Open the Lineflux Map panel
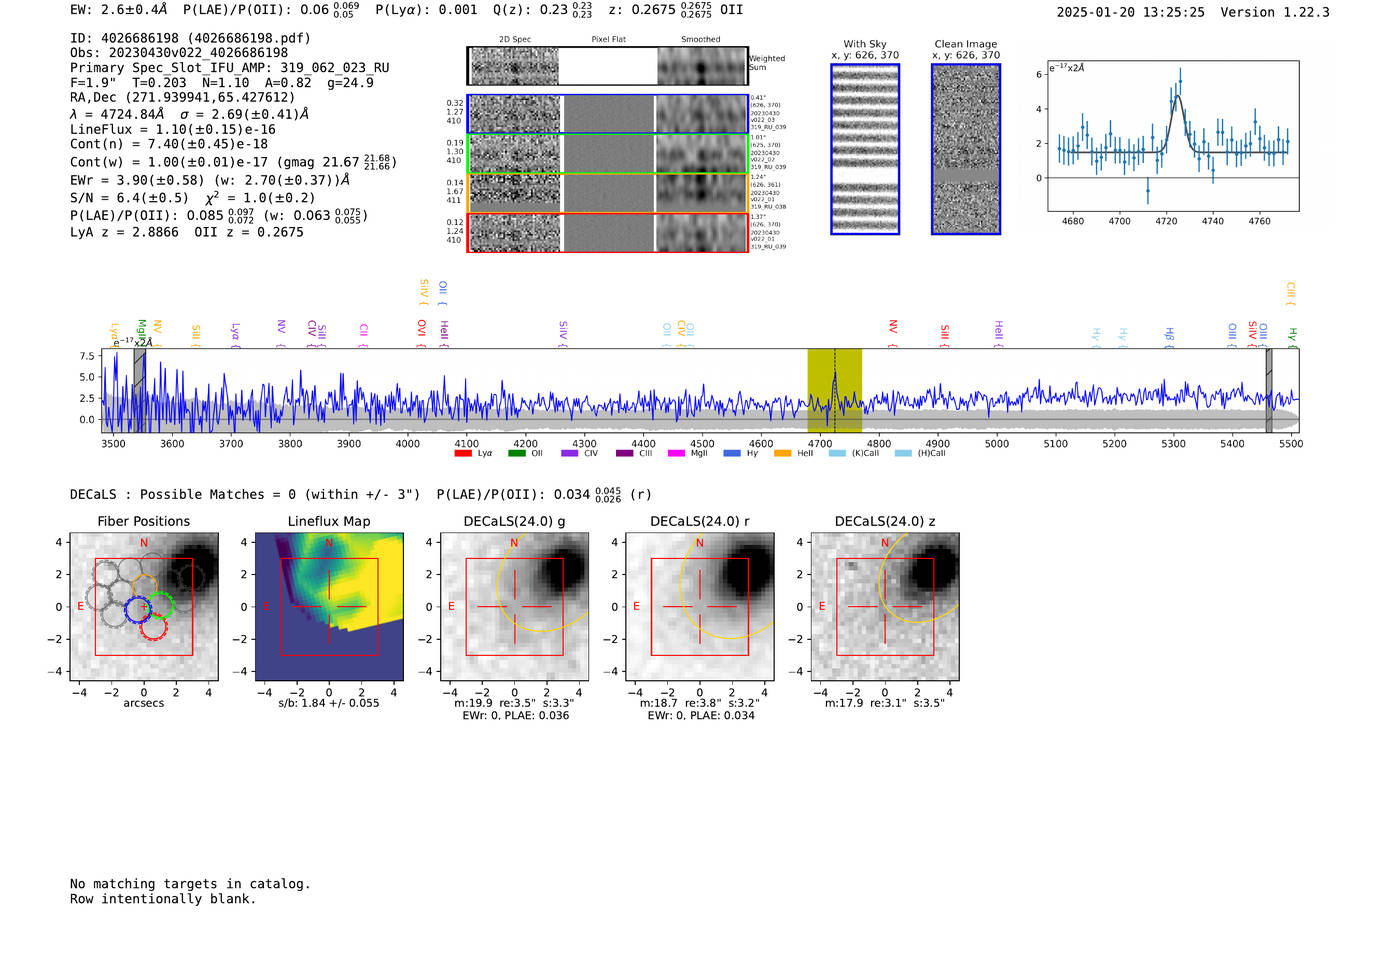Image resolution: width=1400 pixels, height=953 pixels. (x=329, y=607)
